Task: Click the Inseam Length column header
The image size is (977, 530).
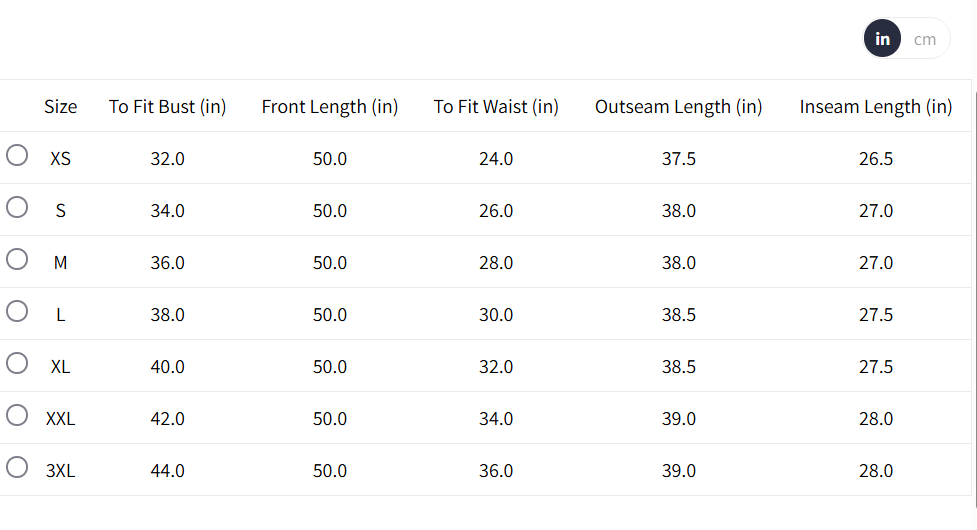Action: 876,107
